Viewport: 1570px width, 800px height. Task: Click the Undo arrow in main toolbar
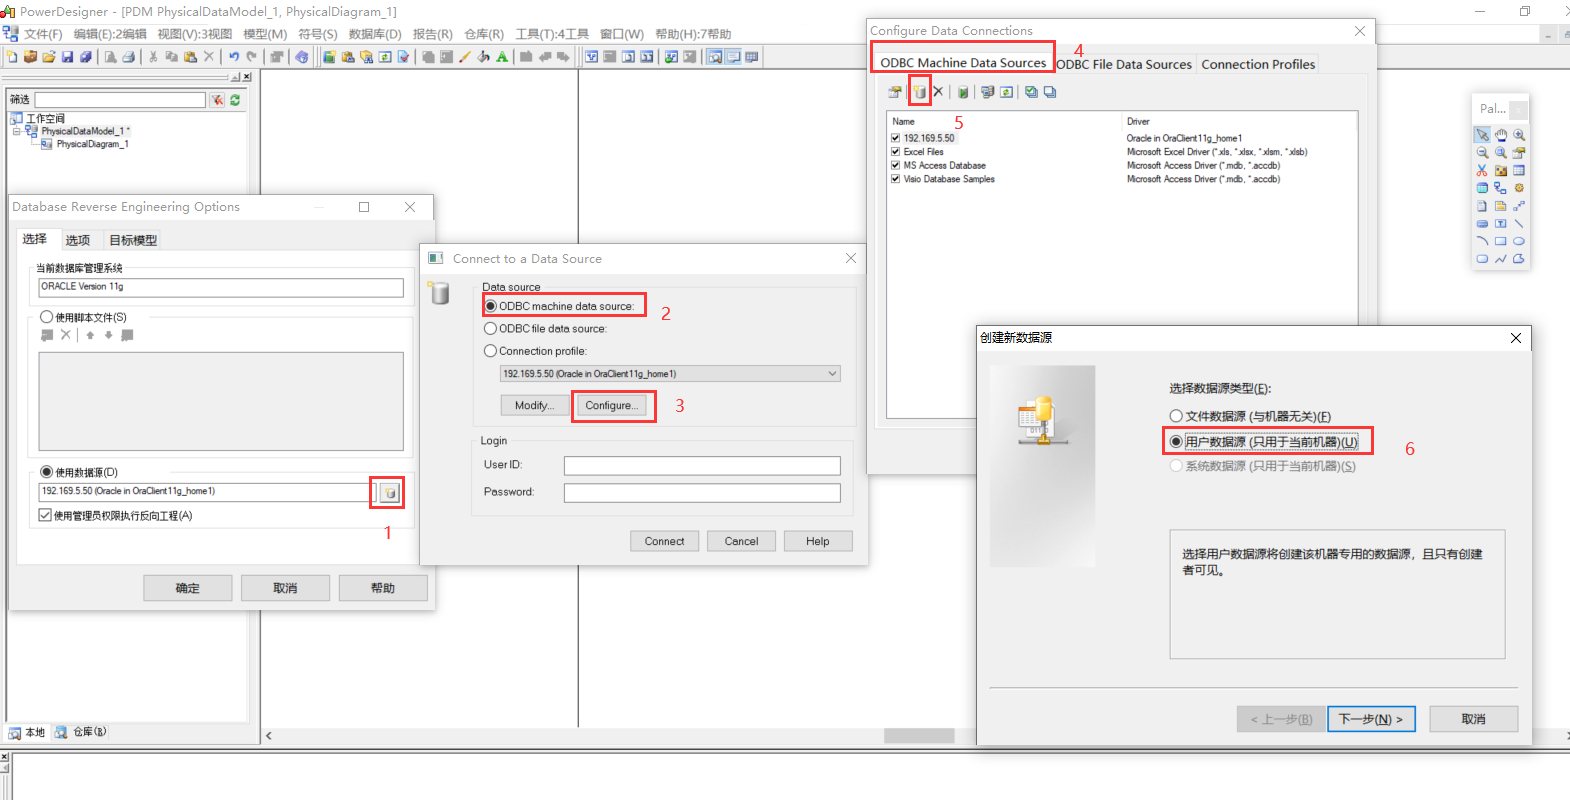[x=233, y=57]
